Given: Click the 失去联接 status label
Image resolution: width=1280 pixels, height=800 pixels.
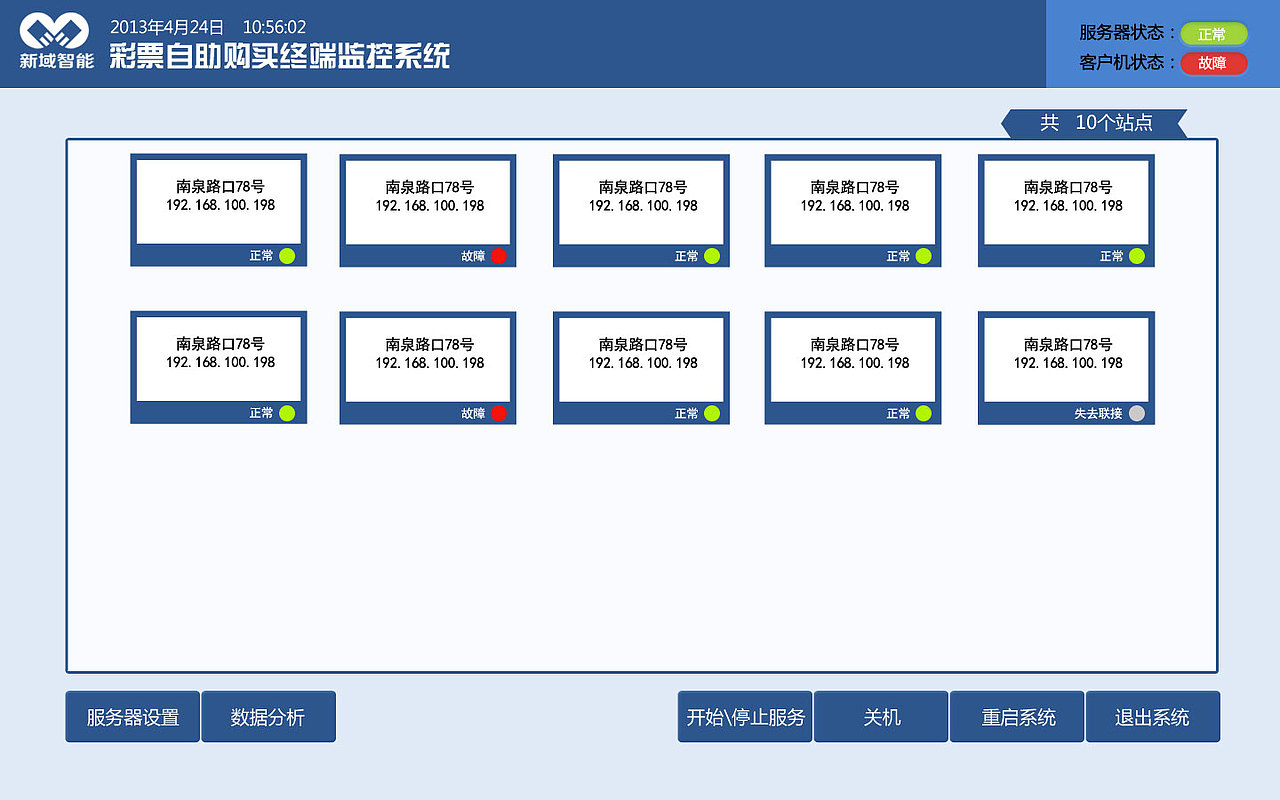Looking at the screenshot, I should [1098, 414].
